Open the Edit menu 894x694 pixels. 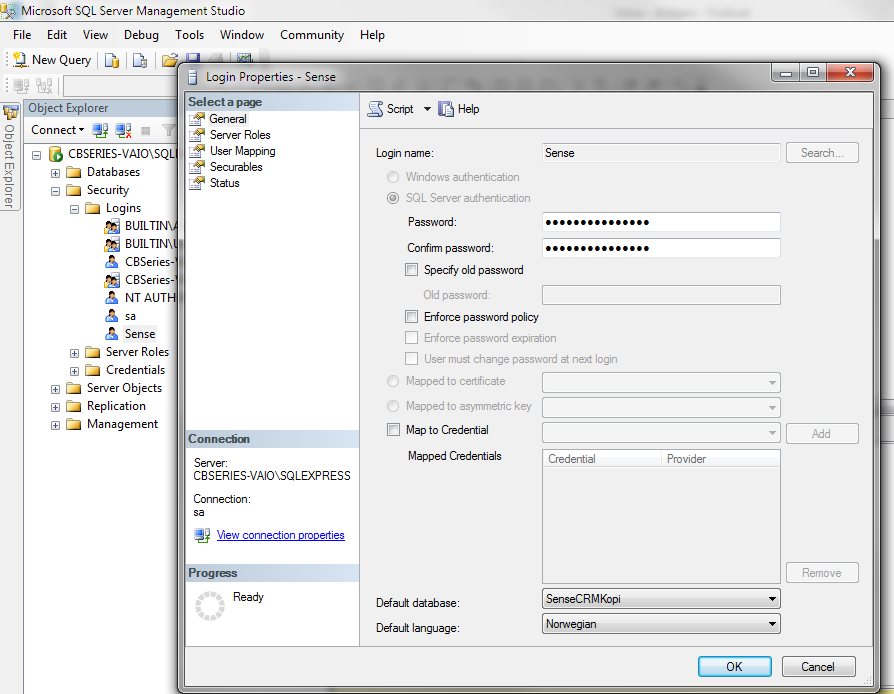pos(57,35)
